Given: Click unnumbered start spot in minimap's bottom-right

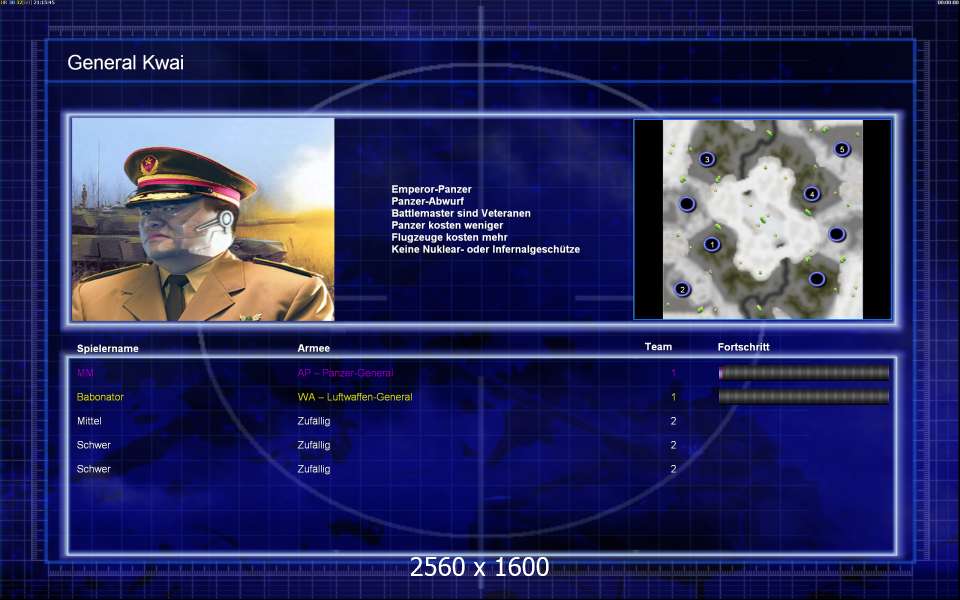Looking at the screenshot, I should [x=817, y=279].
